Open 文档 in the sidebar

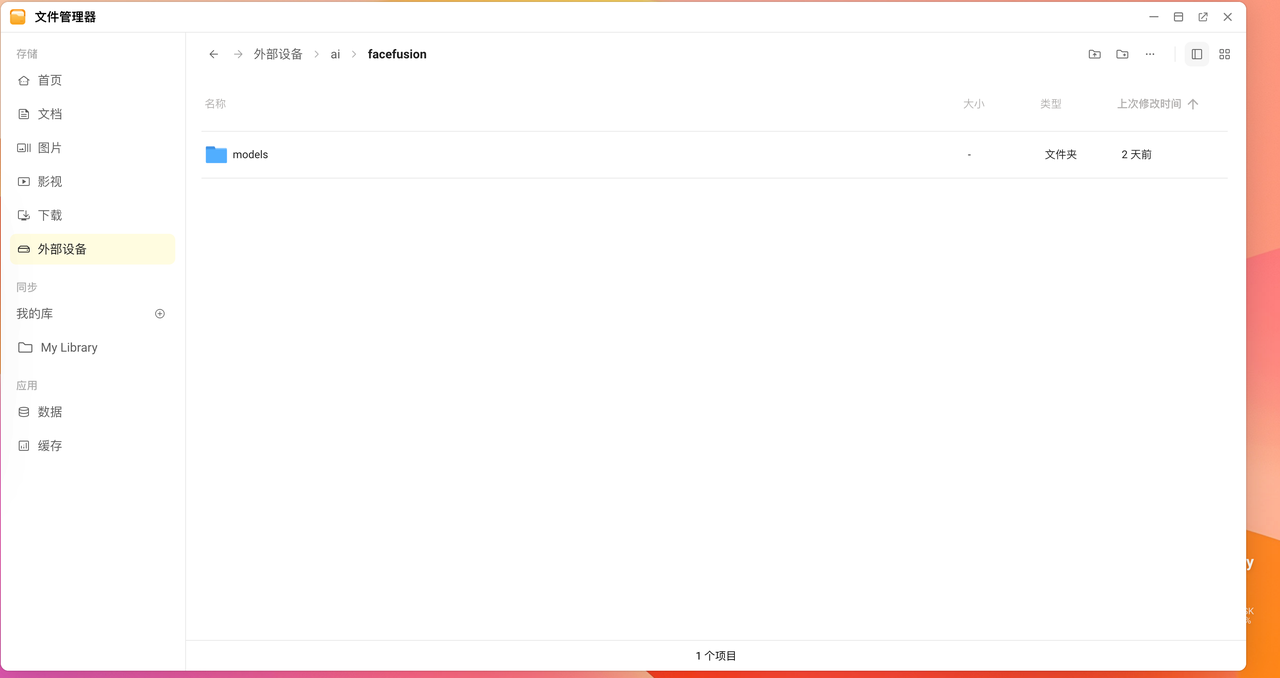[x=50, y=114]
